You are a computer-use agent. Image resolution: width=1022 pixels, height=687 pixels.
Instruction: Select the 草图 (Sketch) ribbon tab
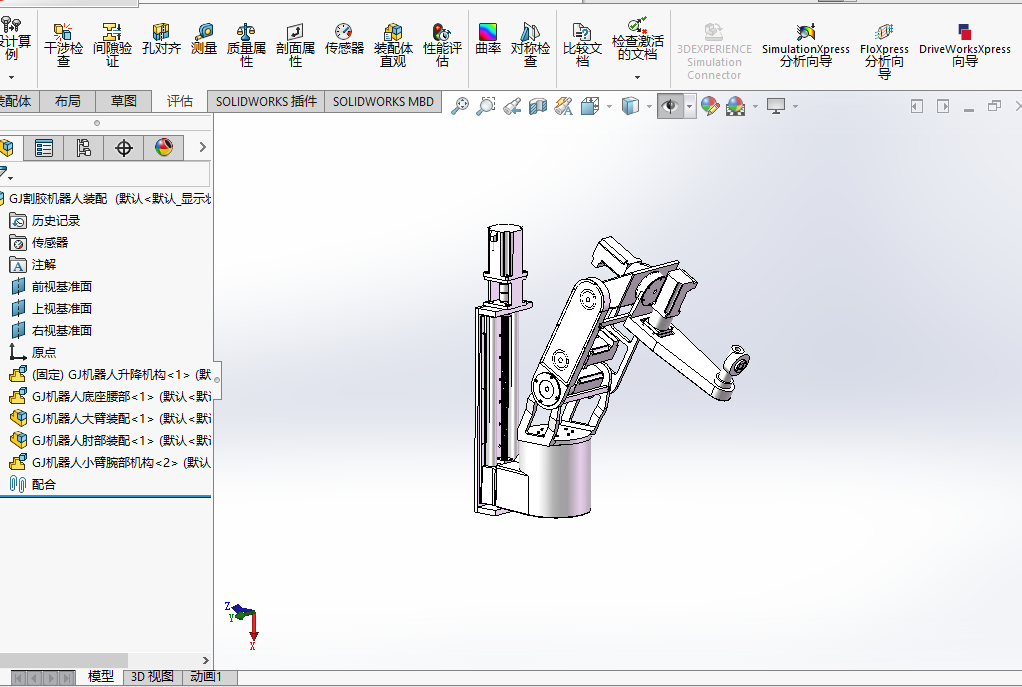point(123,101)
